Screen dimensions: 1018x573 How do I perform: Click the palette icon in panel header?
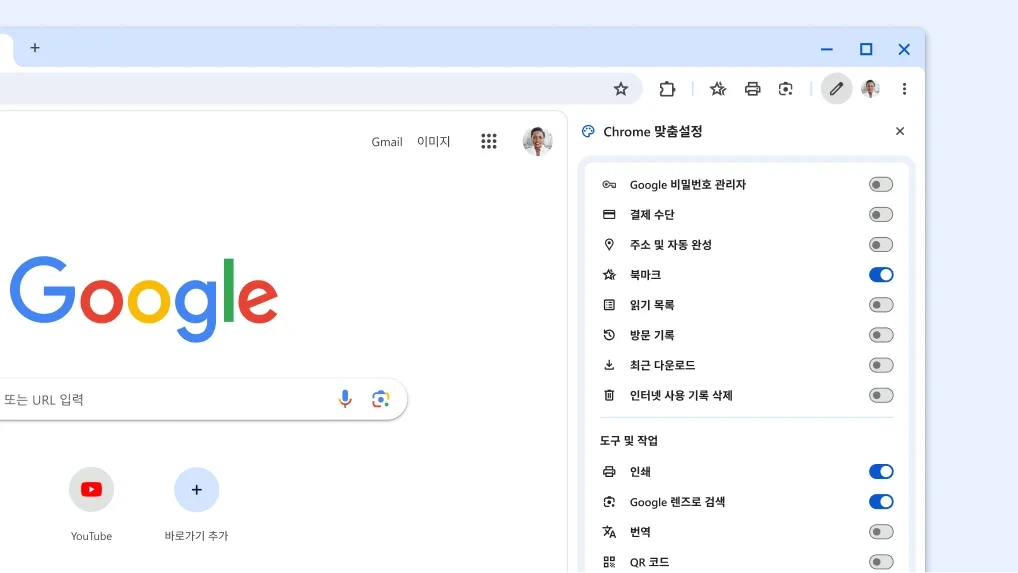[x=588, y=132]
